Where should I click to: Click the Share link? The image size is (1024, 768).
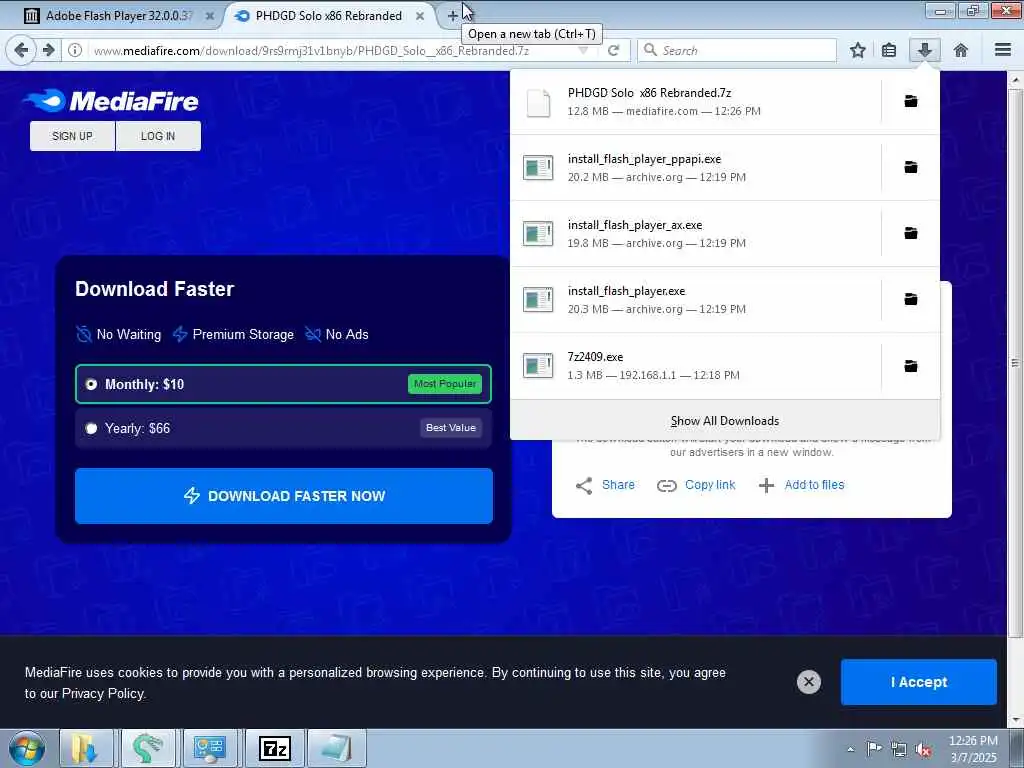tap(618, 485)
